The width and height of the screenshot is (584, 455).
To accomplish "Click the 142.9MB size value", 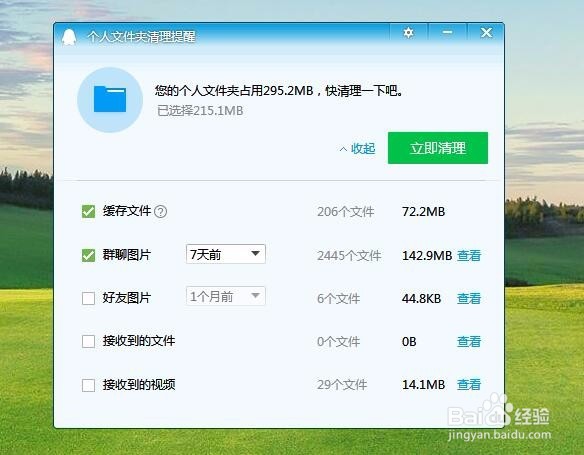I will pos(427,255).
